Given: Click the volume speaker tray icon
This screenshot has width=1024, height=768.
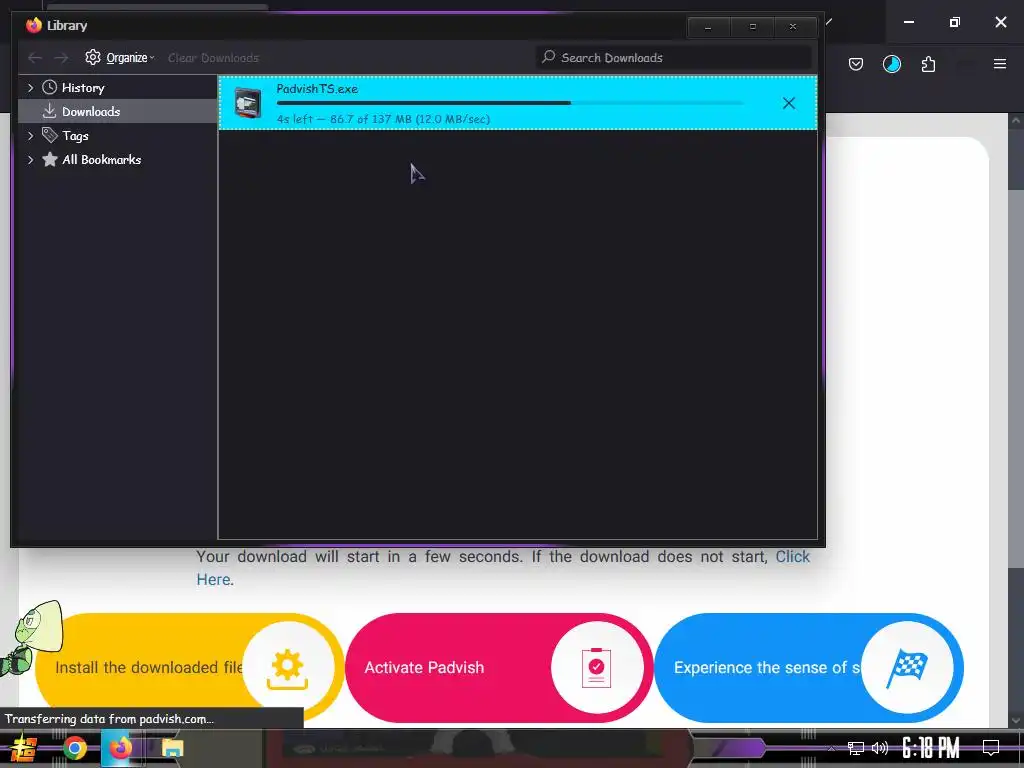Looking at the screenshot, I should (x=880, y=748).
